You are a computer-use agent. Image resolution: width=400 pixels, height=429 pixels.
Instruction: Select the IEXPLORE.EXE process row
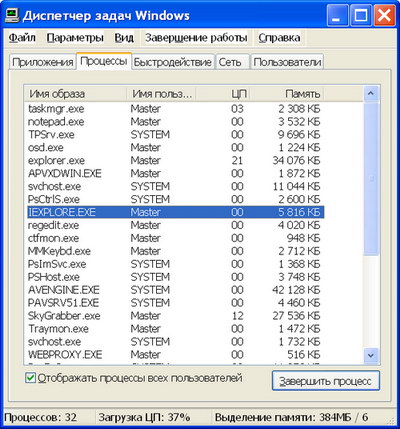coord(176,212)
